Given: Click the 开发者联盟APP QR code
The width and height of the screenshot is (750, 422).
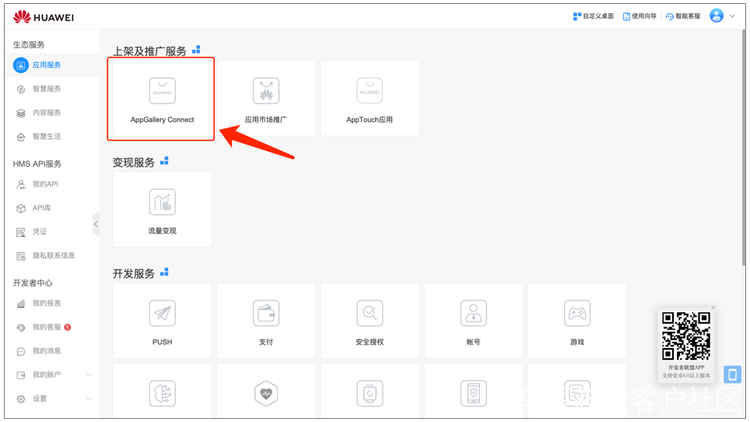Looking at the screenshot, I should (x=686, y=336).
